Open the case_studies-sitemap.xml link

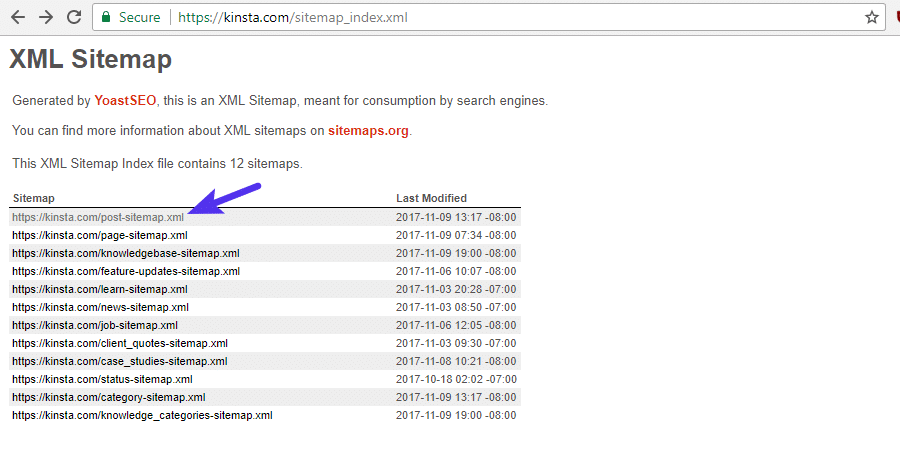point(119,361)
